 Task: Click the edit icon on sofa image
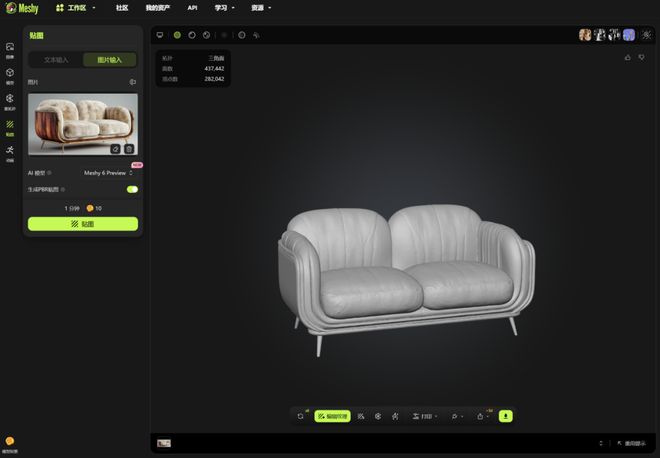point(115,149)
